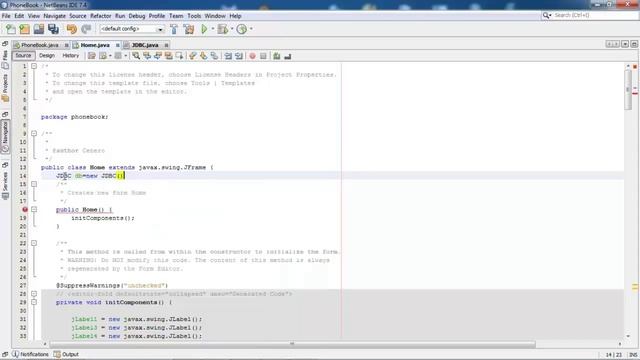640x360 pixels.
Task: Click the Previous Bookmark icon
Action: coord(193,56)
